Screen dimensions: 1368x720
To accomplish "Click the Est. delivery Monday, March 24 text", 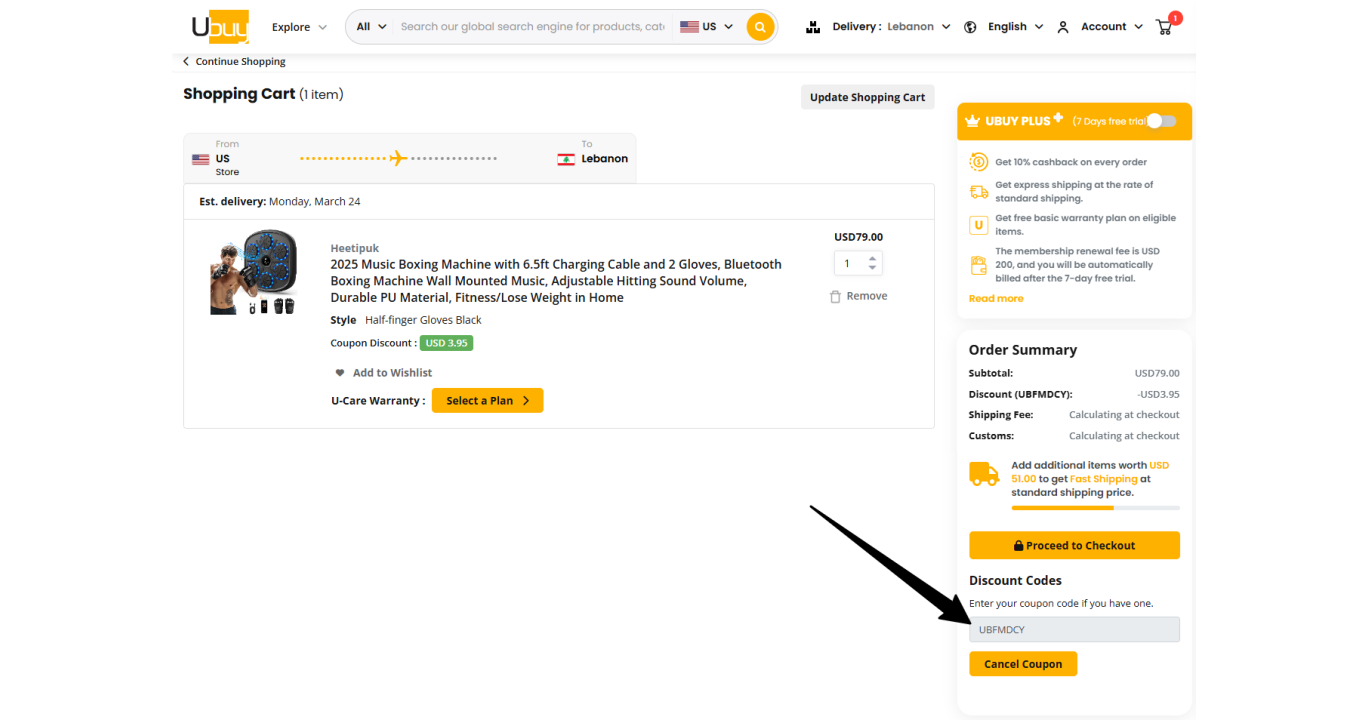I will [280, 201].
